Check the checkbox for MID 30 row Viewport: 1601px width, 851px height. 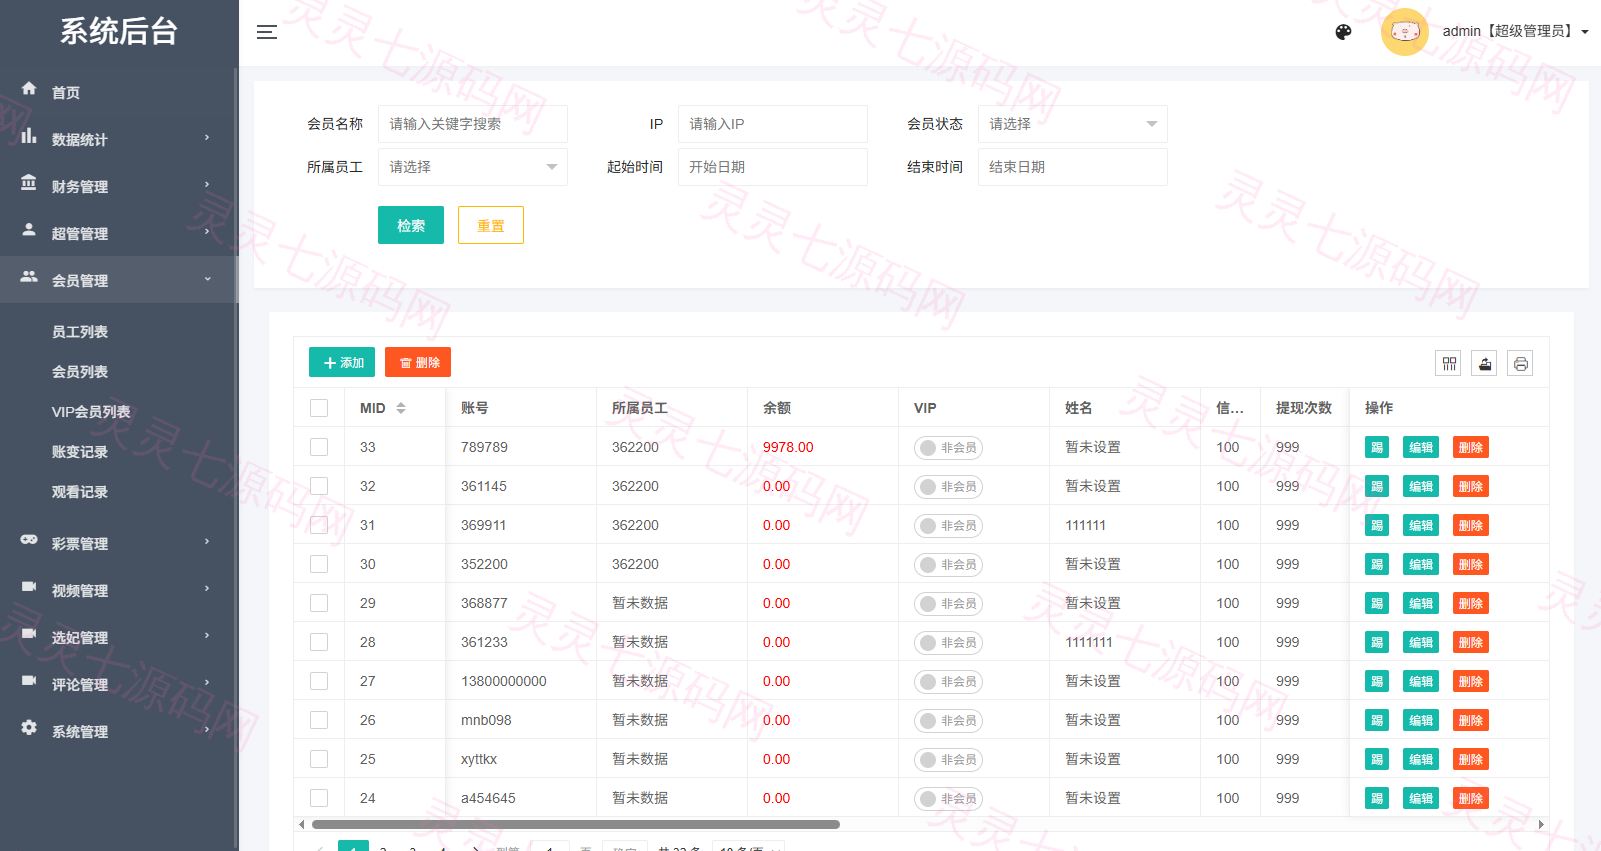click(x=319, y=564)
